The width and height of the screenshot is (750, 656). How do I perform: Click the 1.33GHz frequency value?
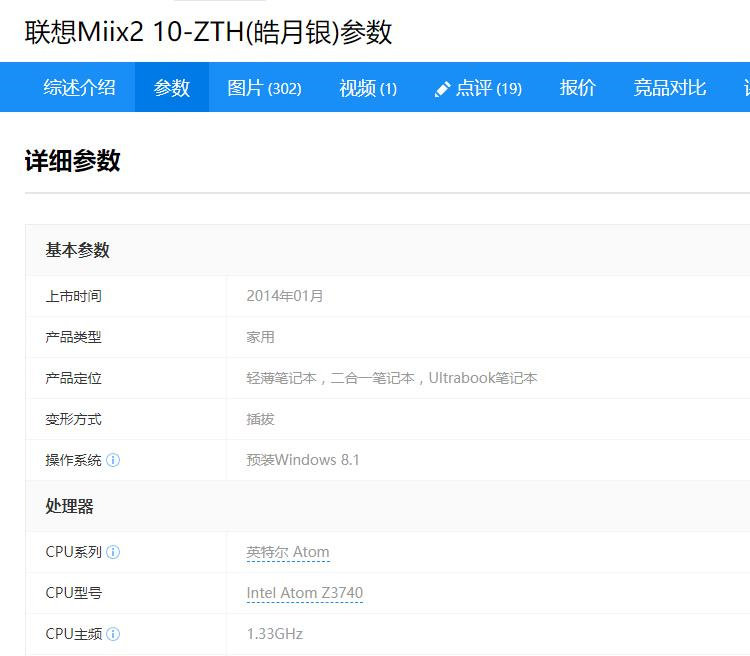[275, 634]
